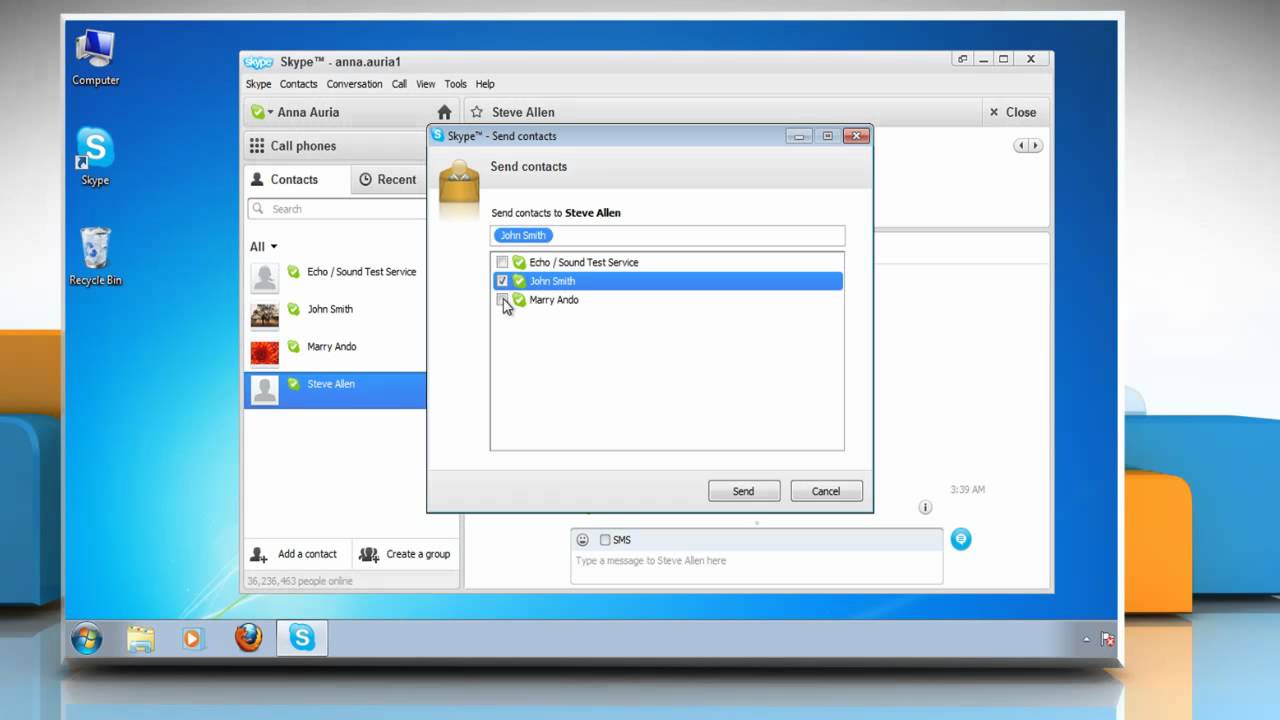
Task: Click the action center flag in the system tray
Action: 1107,639
